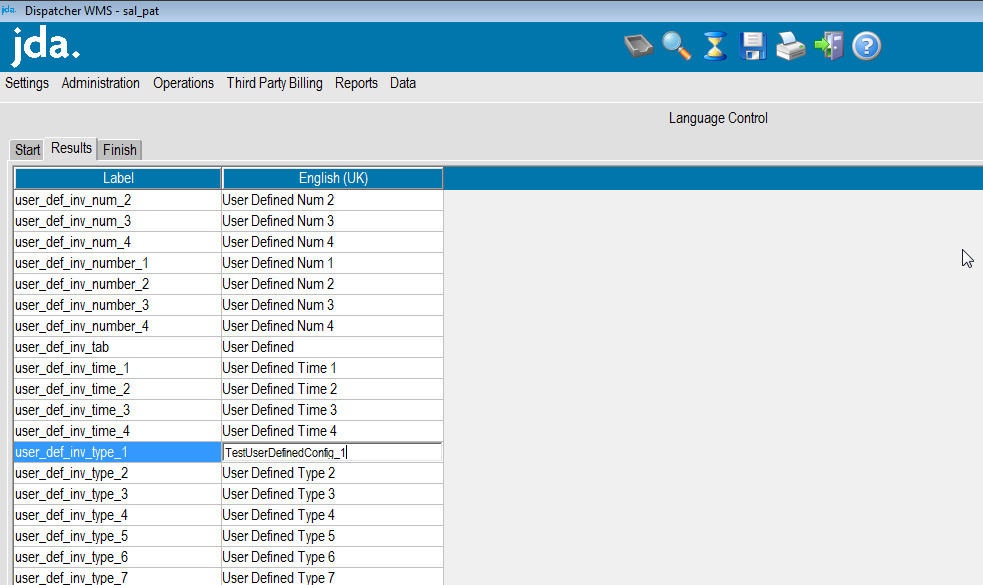
Task: Switch to the Finish tab
Action: click(x=119, y=150)
